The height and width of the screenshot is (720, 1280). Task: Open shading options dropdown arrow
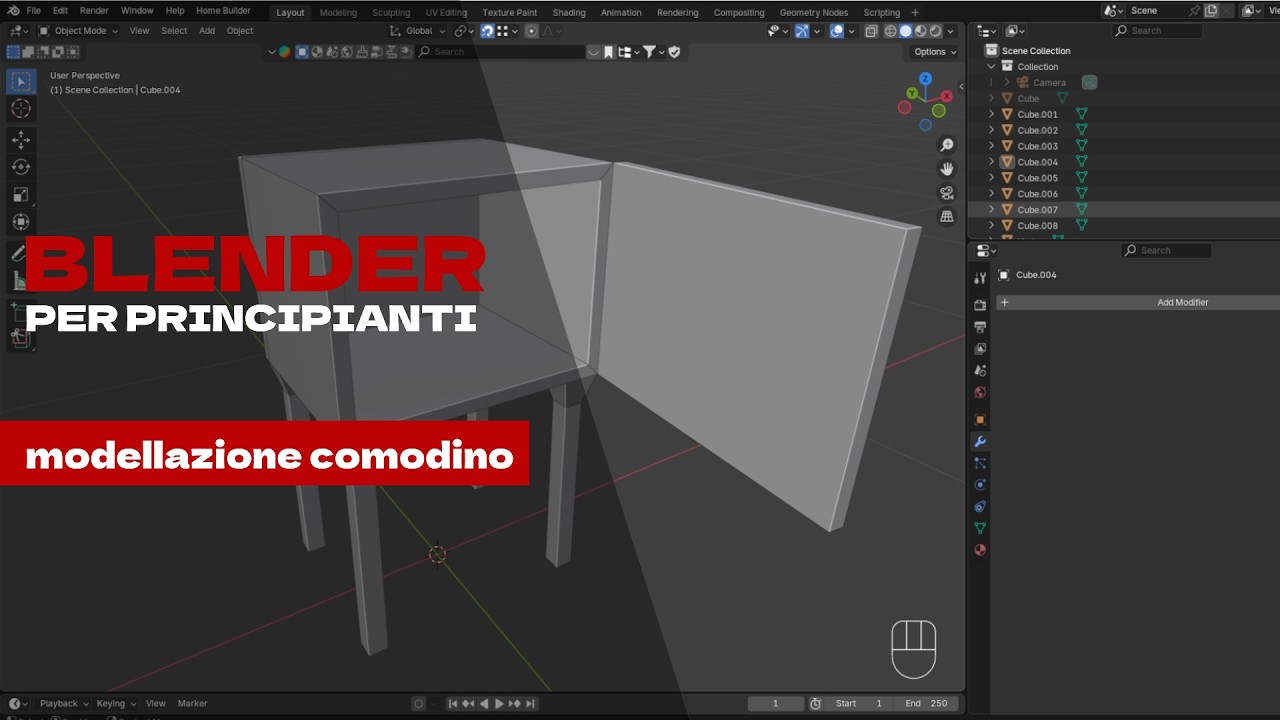[951, 31]
